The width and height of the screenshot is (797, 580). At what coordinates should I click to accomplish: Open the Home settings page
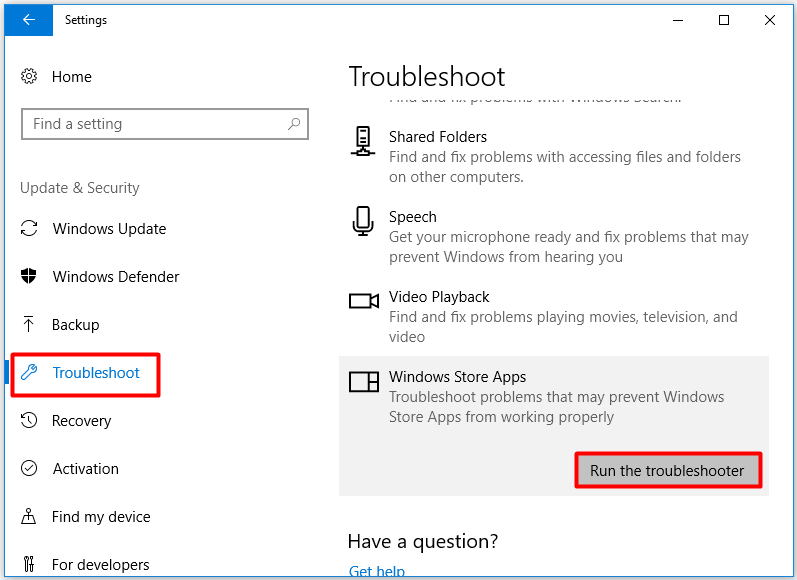tap(72, 77)
